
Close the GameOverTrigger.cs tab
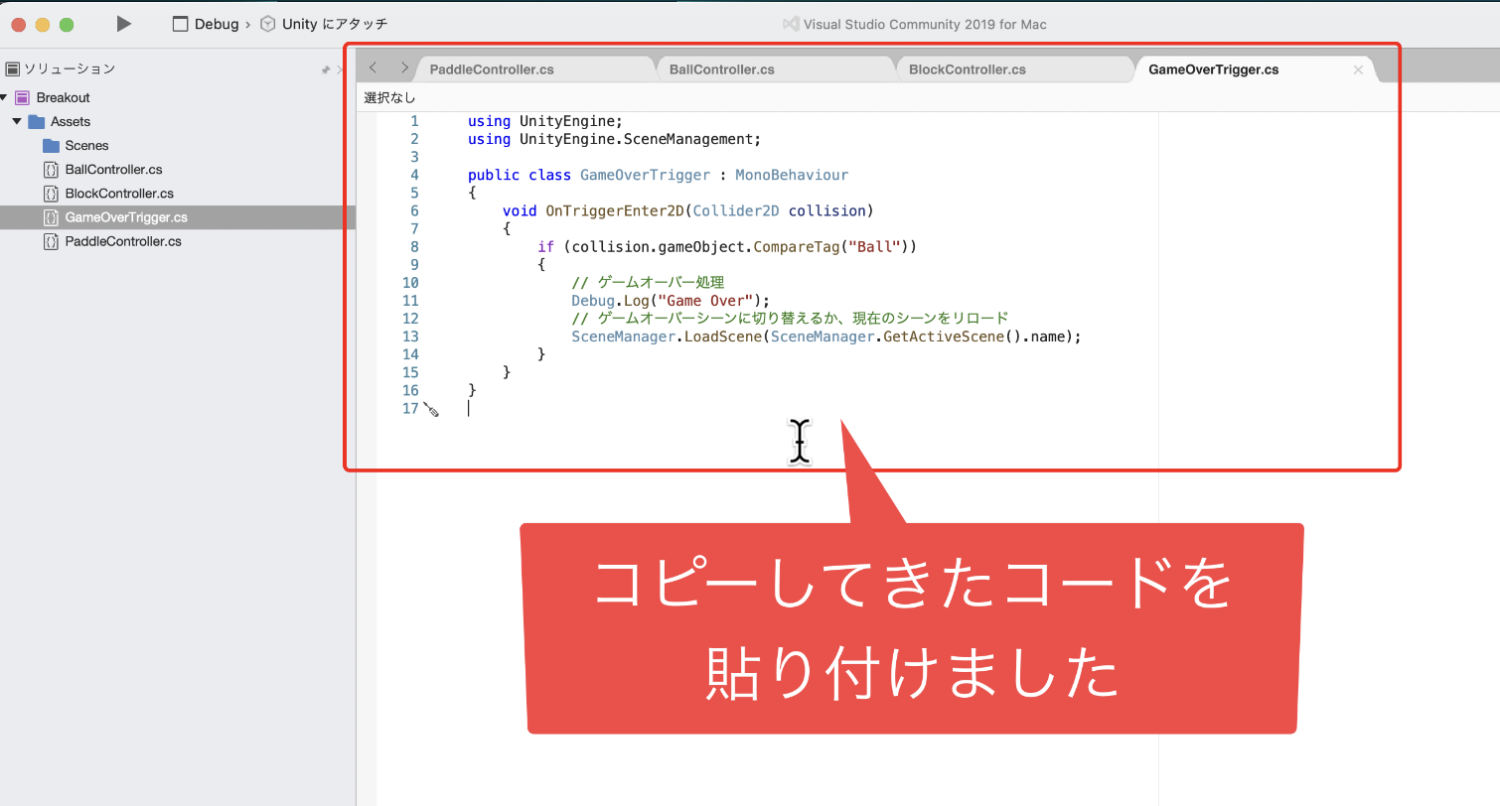1358,70
